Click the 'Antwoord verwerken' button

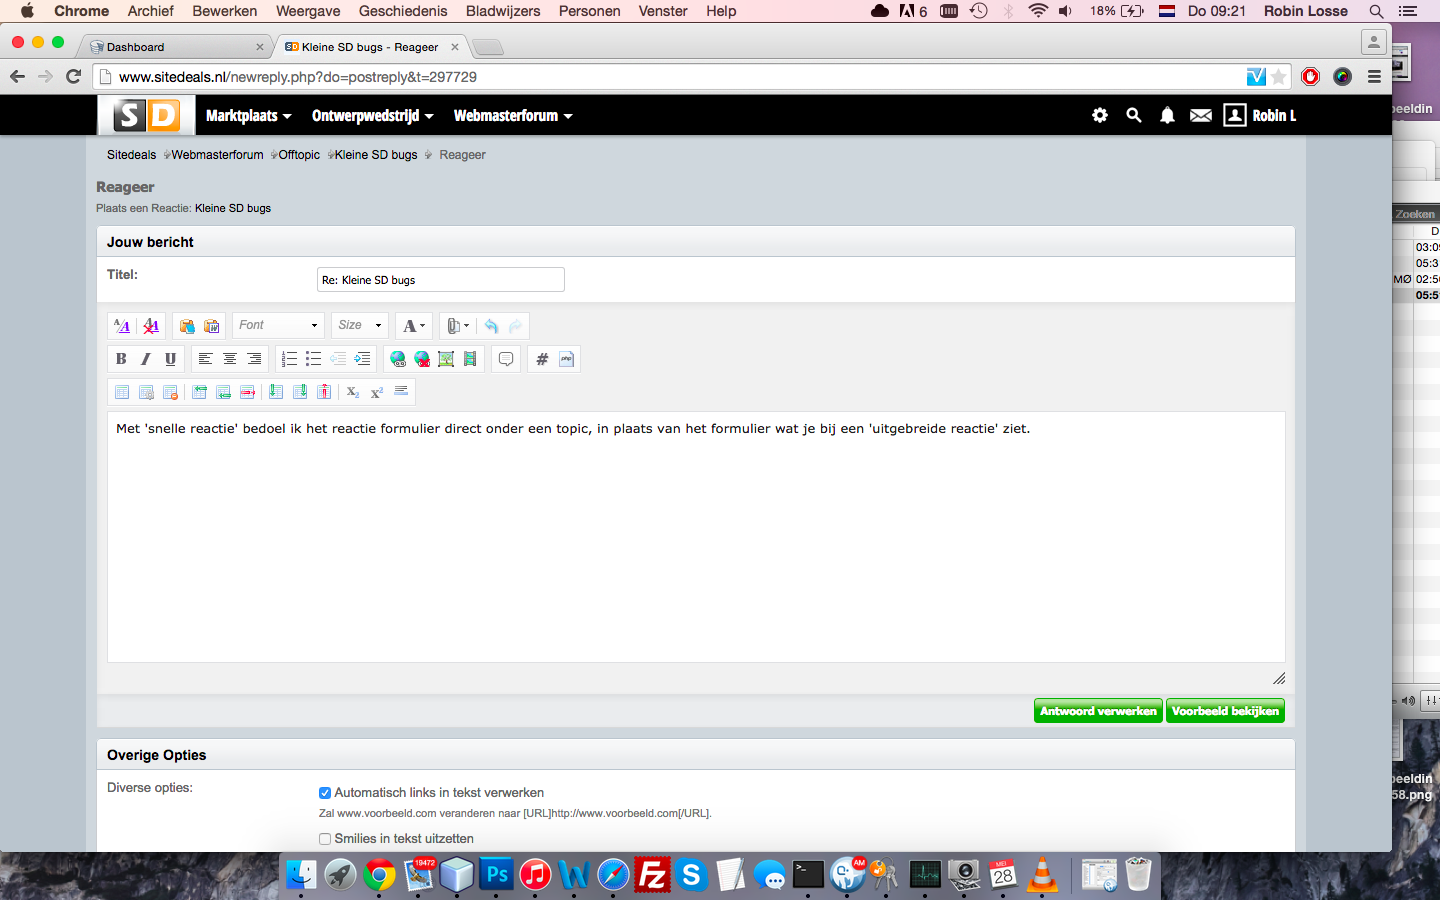tap(1098, 711)
